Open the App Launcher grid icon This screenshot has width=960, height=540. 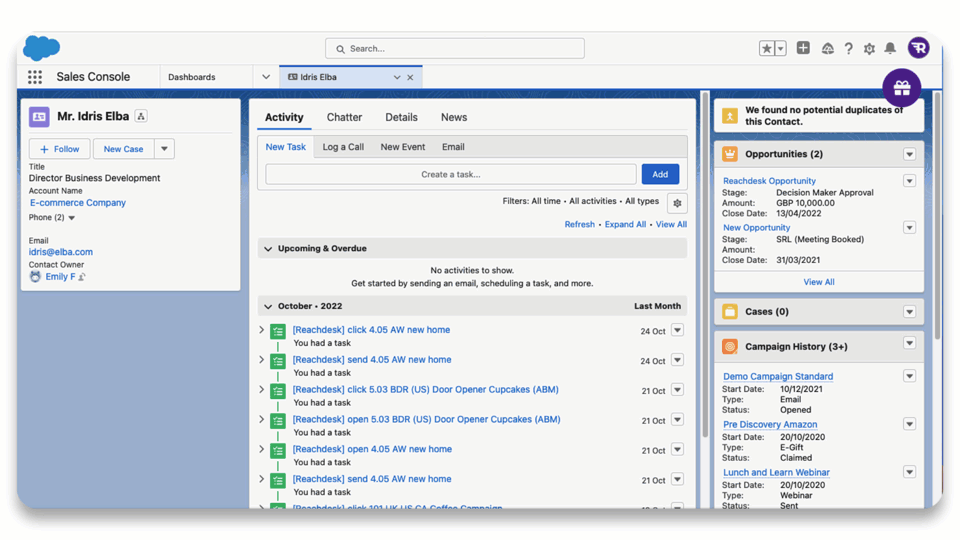[x=35, y=77]
